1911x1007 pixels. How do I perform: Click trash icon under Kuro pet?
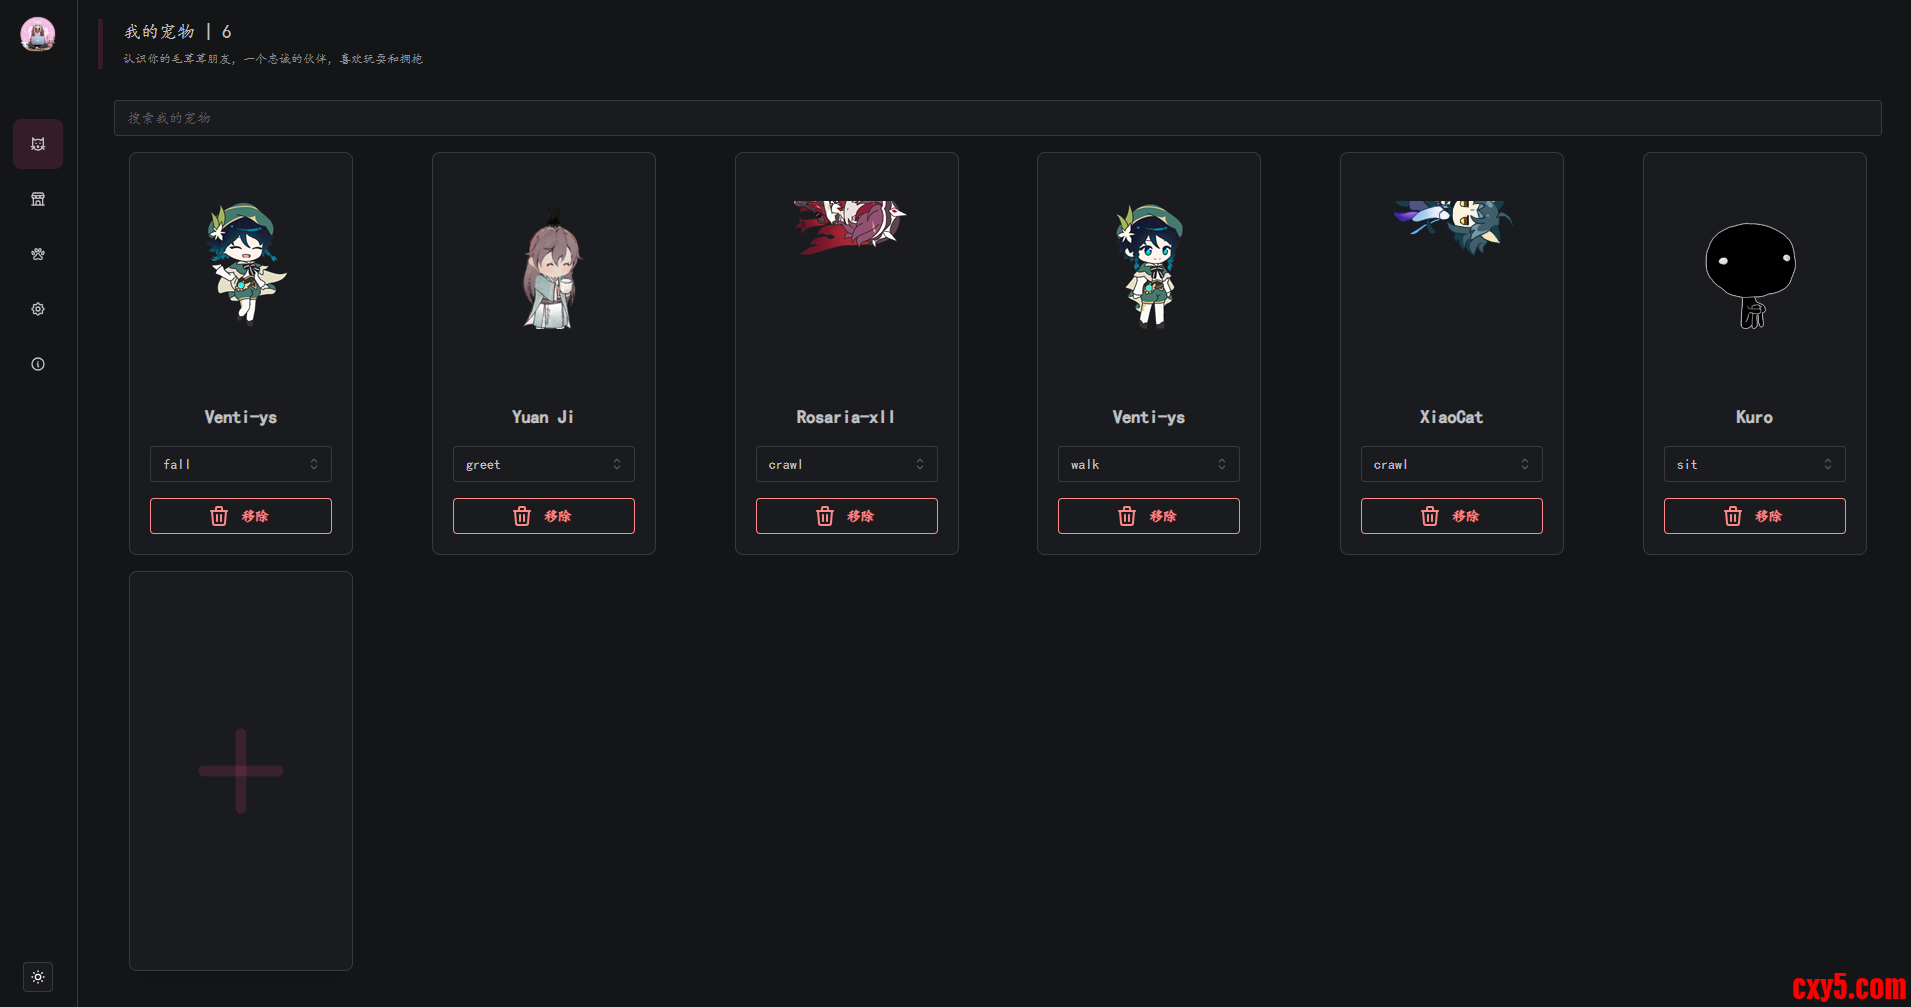pos(1733,516)
